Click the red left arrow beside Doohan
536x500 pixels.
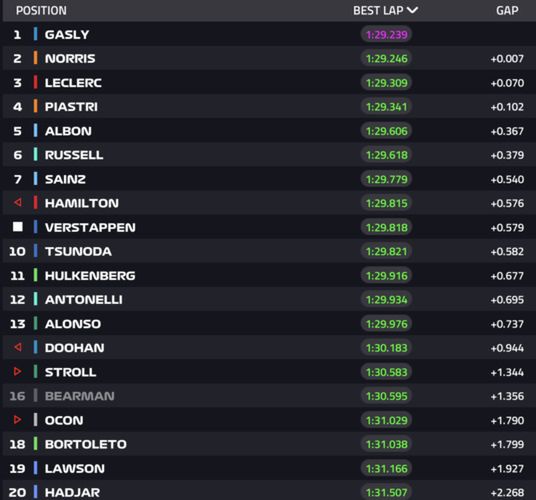pos(18,347)
